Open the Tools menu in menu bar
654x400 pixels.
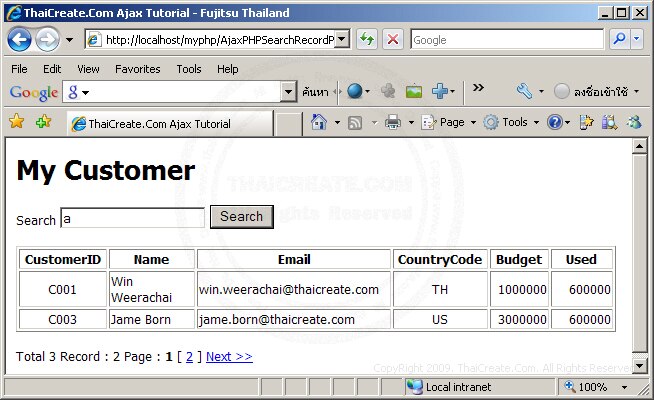coord(189,69)
